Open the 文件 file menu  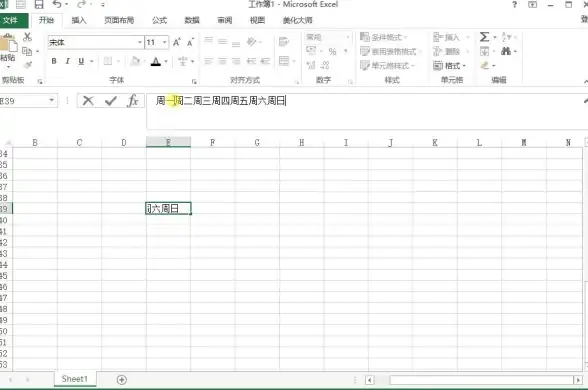pyautogui.click(x=14, y=20)
